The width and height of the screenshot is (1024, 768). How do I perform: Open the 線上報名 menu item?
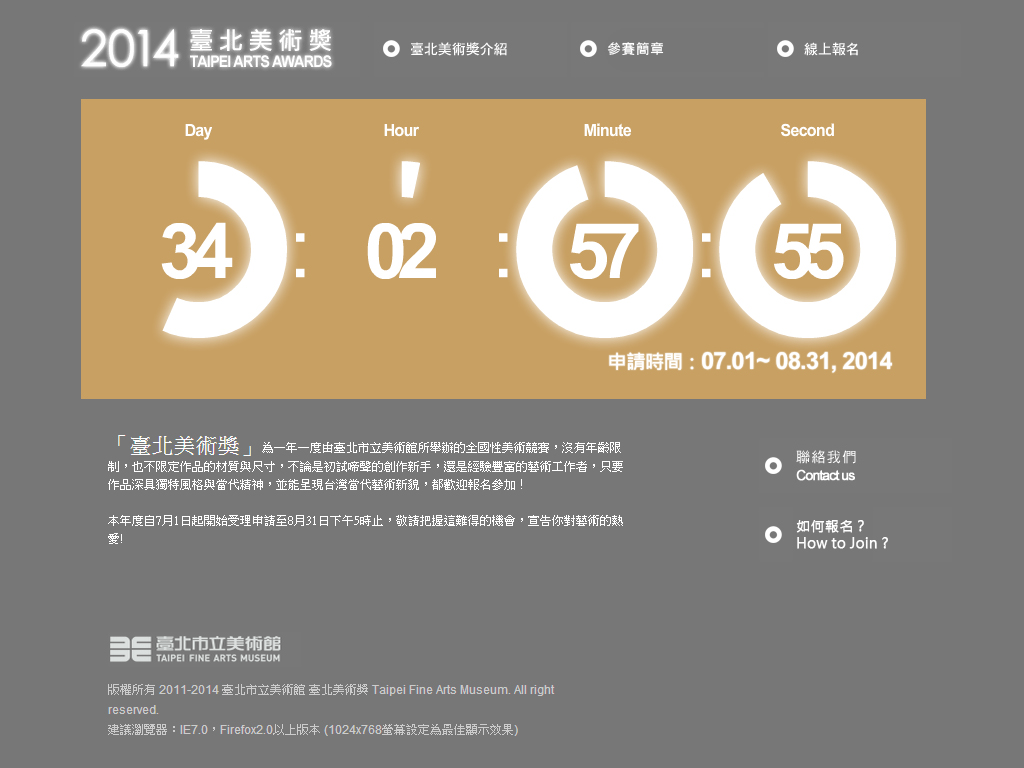pyautogui.click(x=831, y=49)
